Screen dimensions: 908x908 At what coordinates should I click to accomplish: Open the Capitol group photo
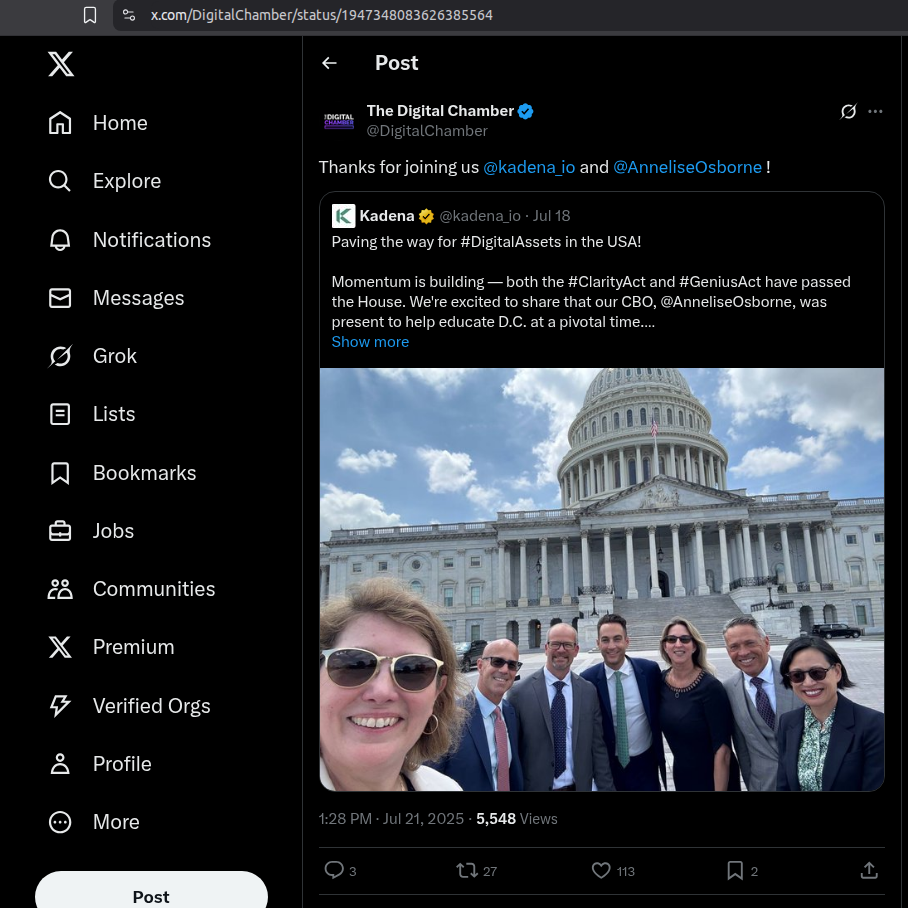[602, 579]
